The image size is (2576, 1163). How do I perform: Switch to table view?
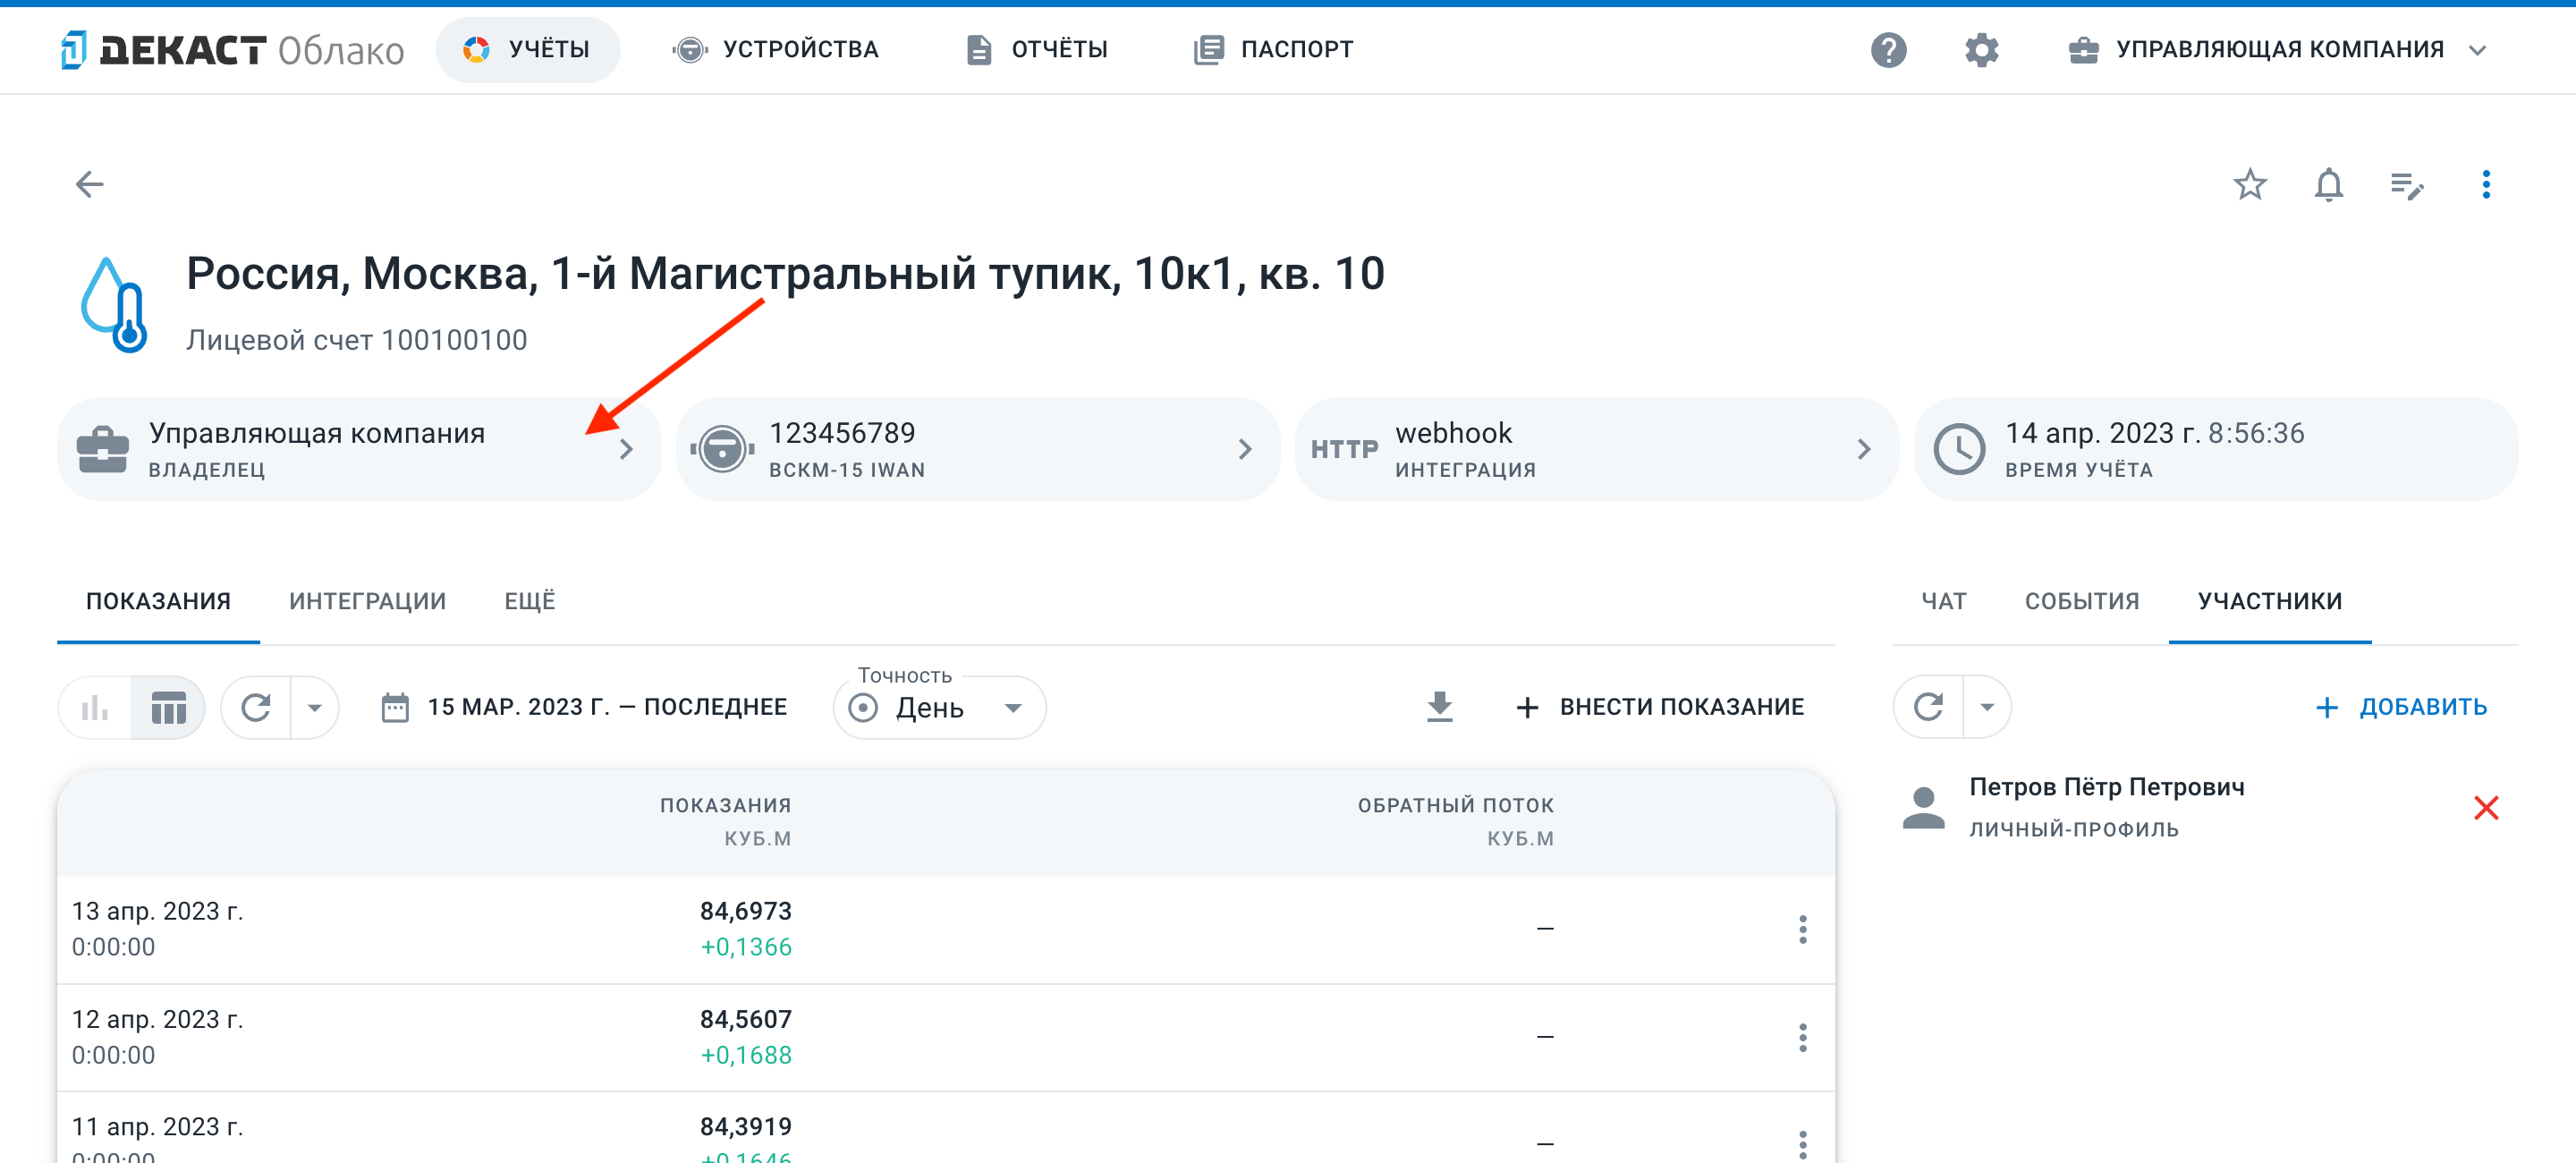[x=168, y=708]
